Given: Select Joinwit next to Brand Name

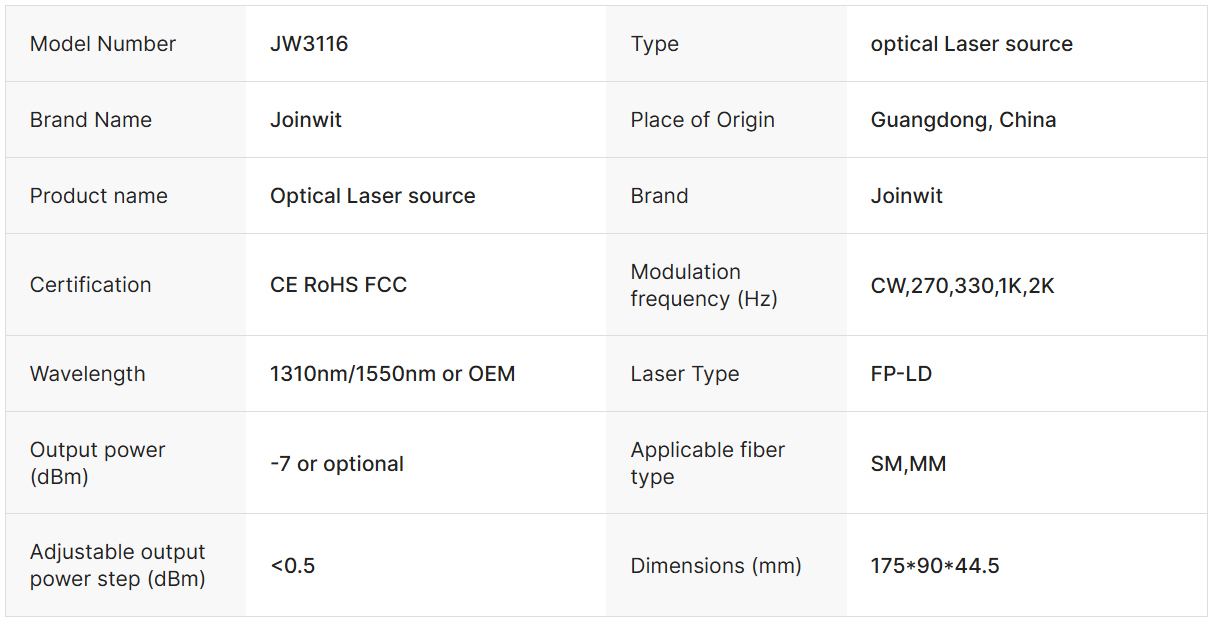Looking at the screenshot, I should (306, 120).
